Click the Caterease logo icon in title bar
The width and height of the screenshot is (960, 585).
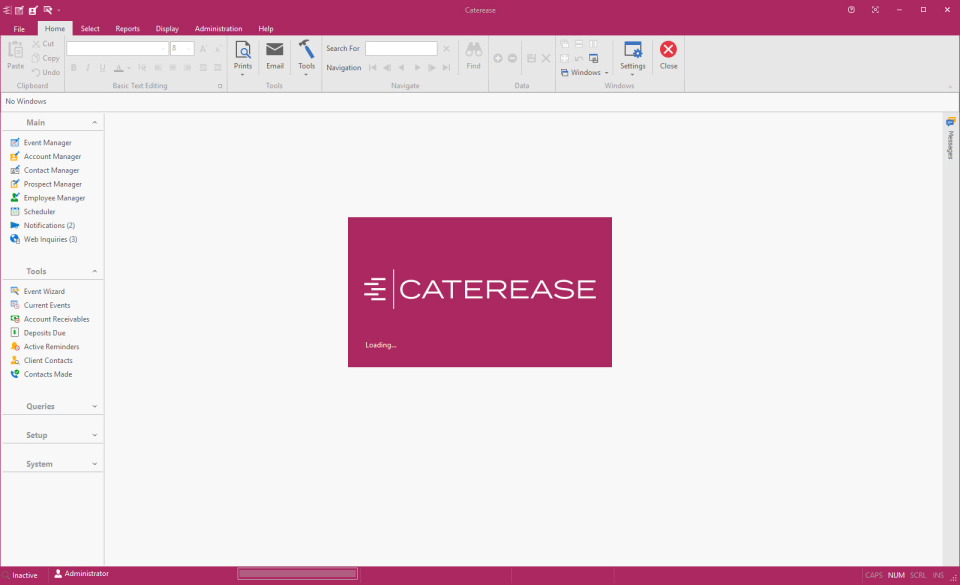(x=7, y=10)
